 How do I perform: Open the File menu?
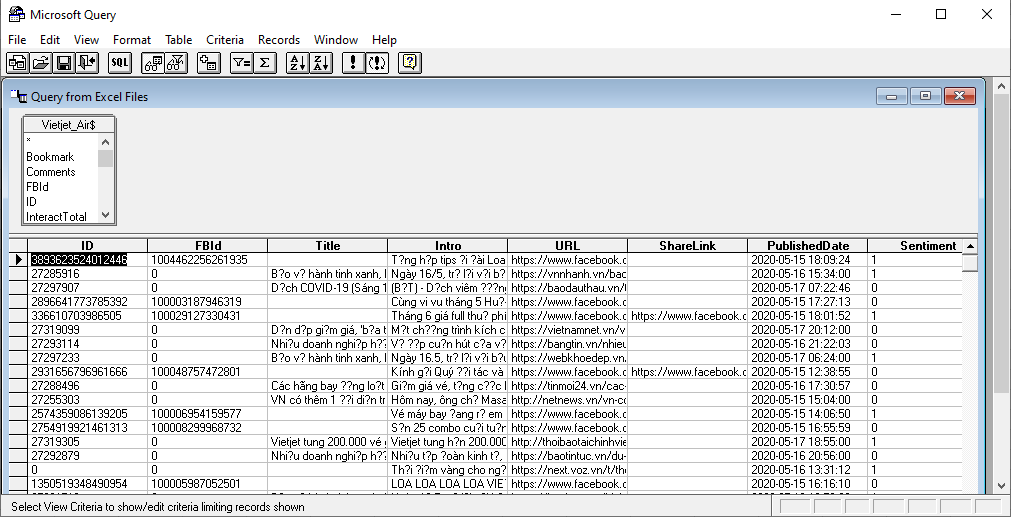point(17,40)
